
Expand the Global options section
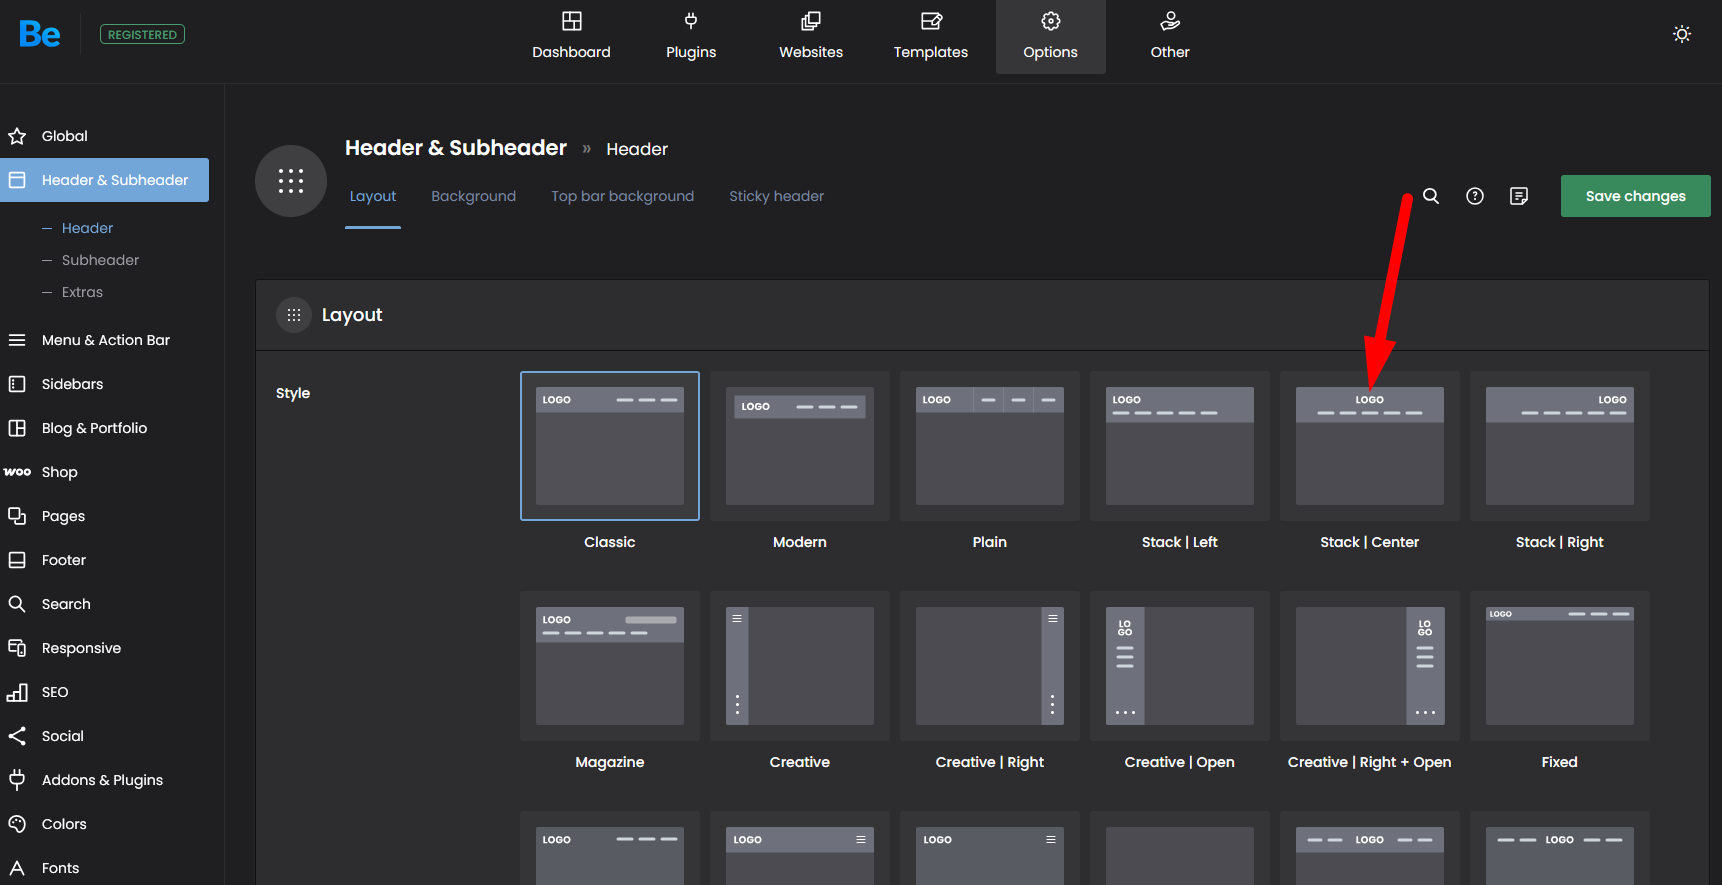[x=64, y=136]
